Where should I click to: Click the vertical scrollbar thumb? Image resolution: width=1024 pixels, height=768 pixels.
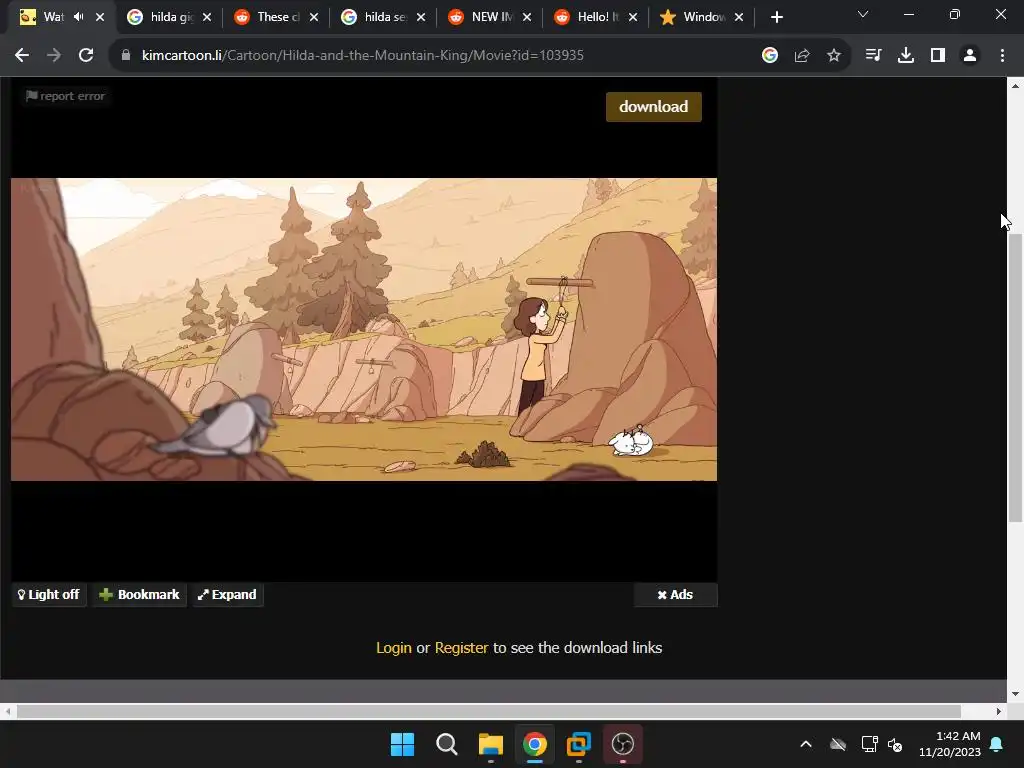[x=1015, y=377]
